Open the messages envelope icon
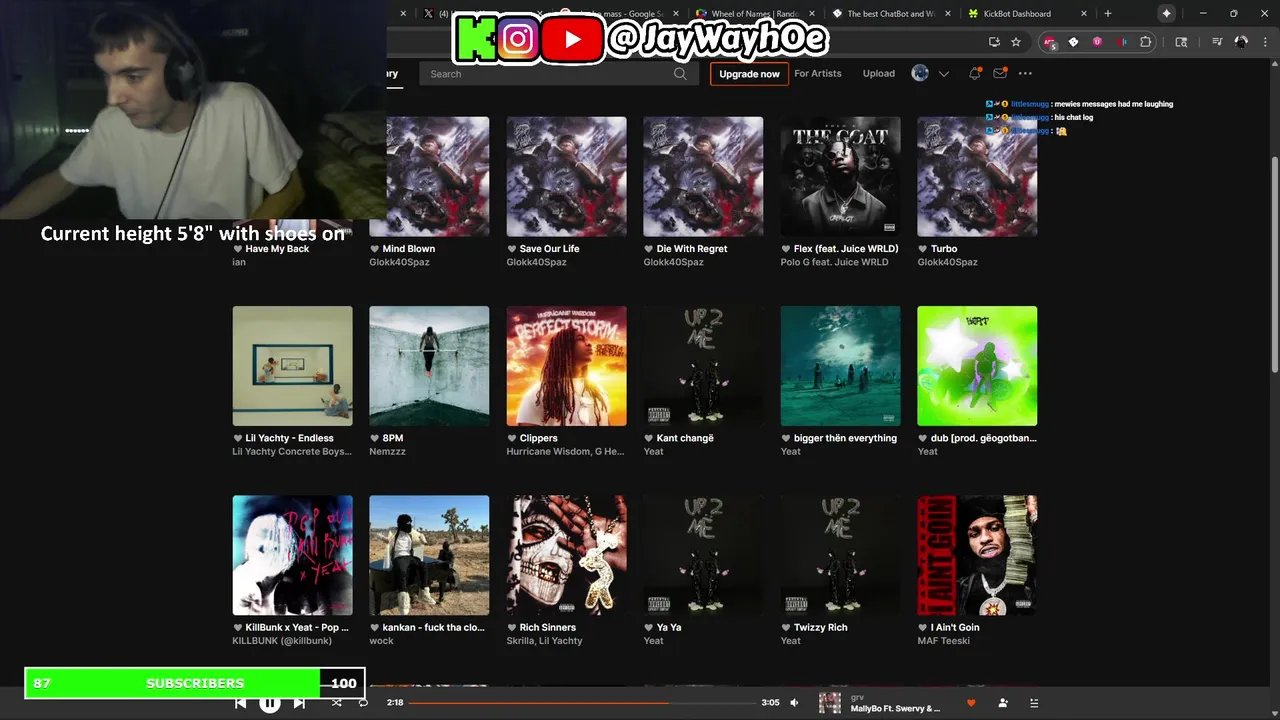 999,73
